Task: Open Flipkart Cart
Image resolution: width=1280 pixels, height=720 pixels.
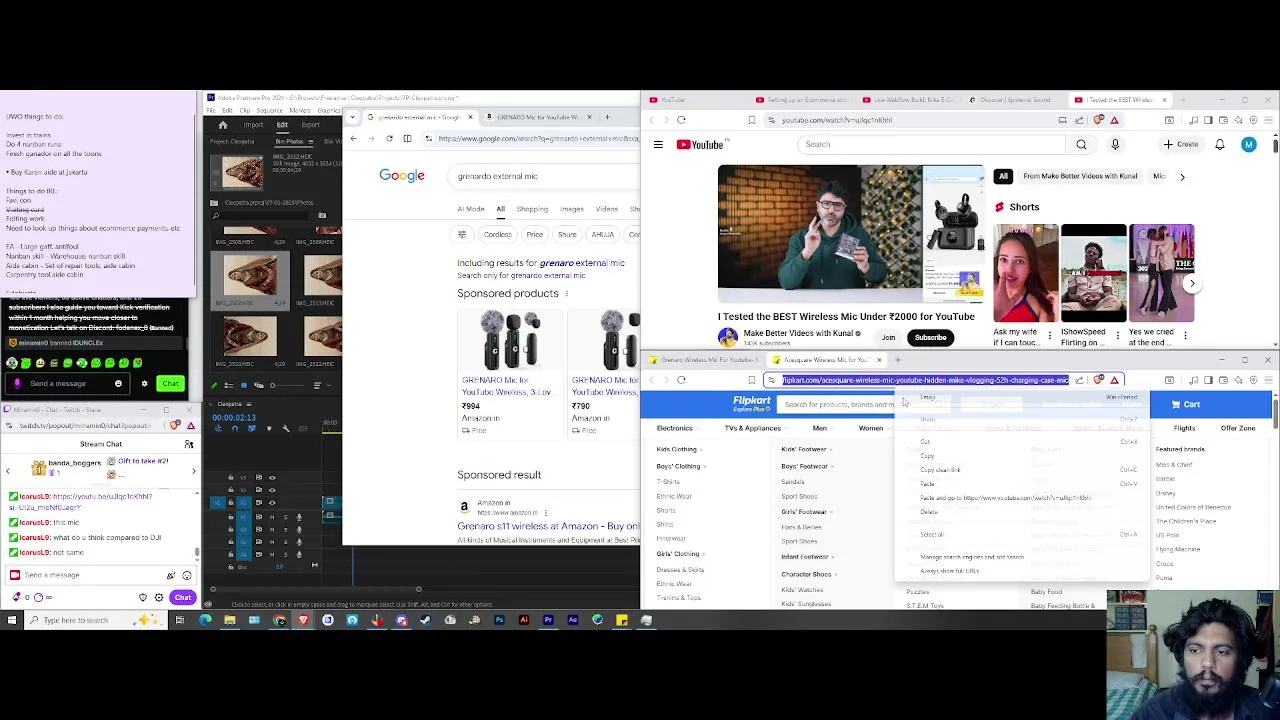Action: click(x=1185, y=404)
